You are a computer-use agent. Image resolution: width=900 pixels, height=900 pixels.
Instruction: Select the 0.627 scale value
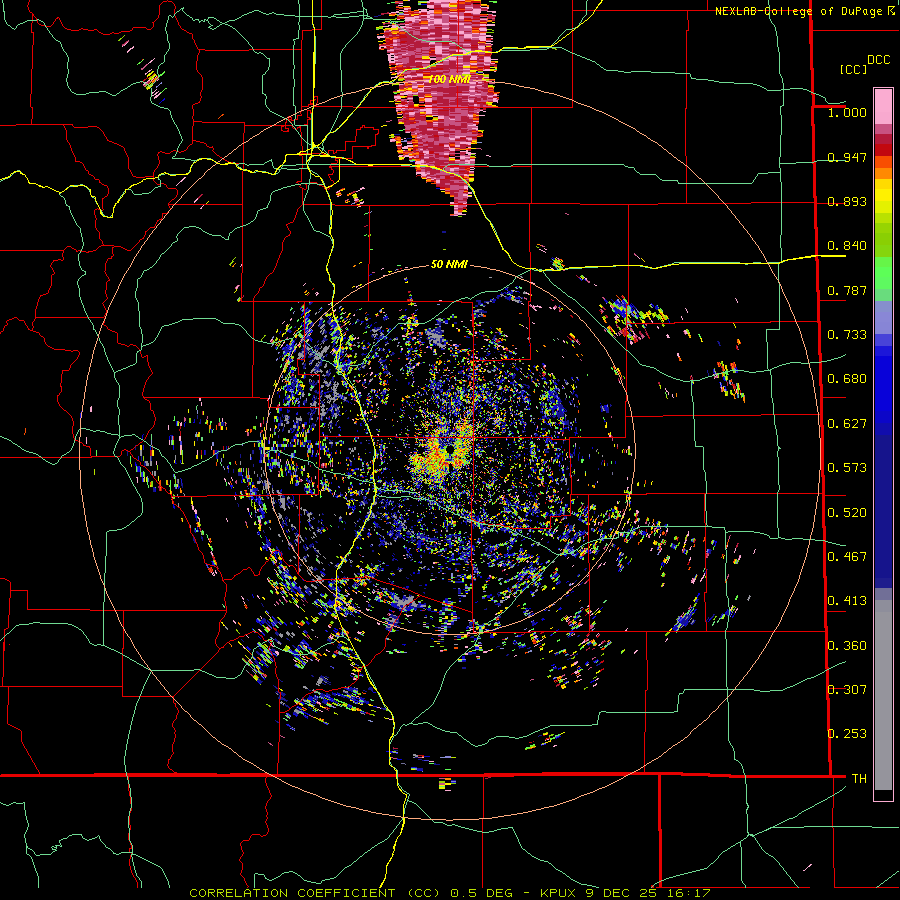point(847,424)
